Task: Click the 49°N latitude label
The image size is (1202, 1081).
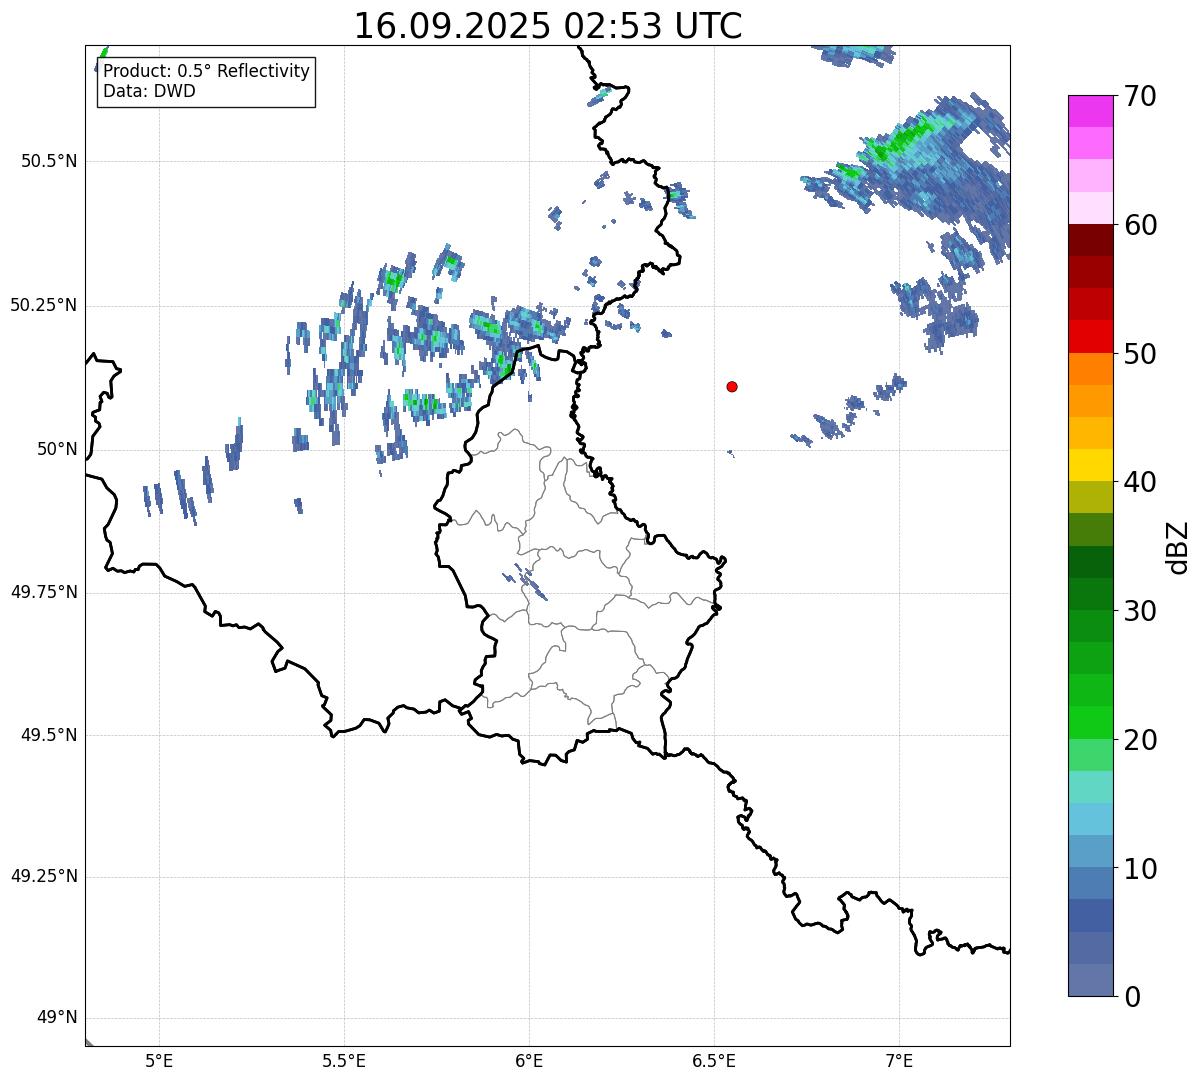Action: pyautogui.click(x=57, y=1017)
